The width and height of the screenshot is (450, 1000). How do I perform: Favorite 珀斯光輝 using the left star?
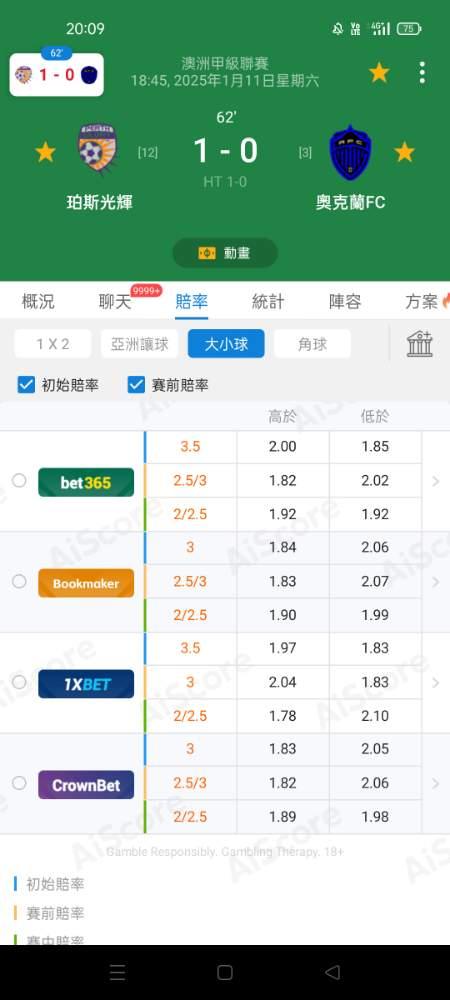pos(45,152)
